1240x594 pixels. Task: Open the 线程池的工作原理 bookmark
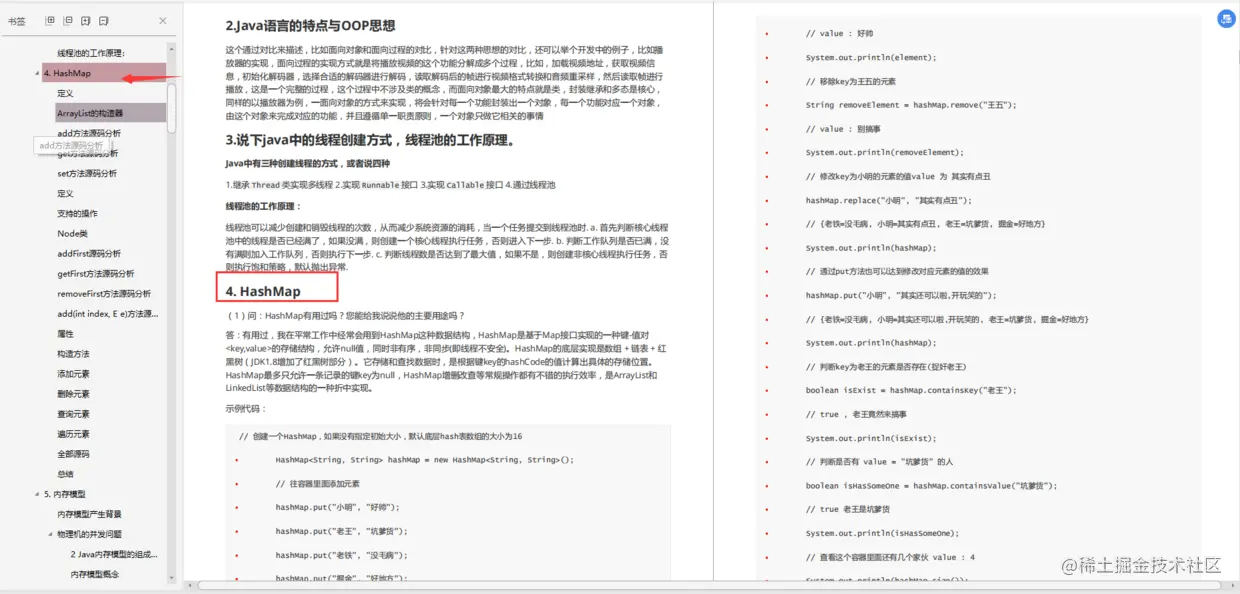[x=91, y=53]
